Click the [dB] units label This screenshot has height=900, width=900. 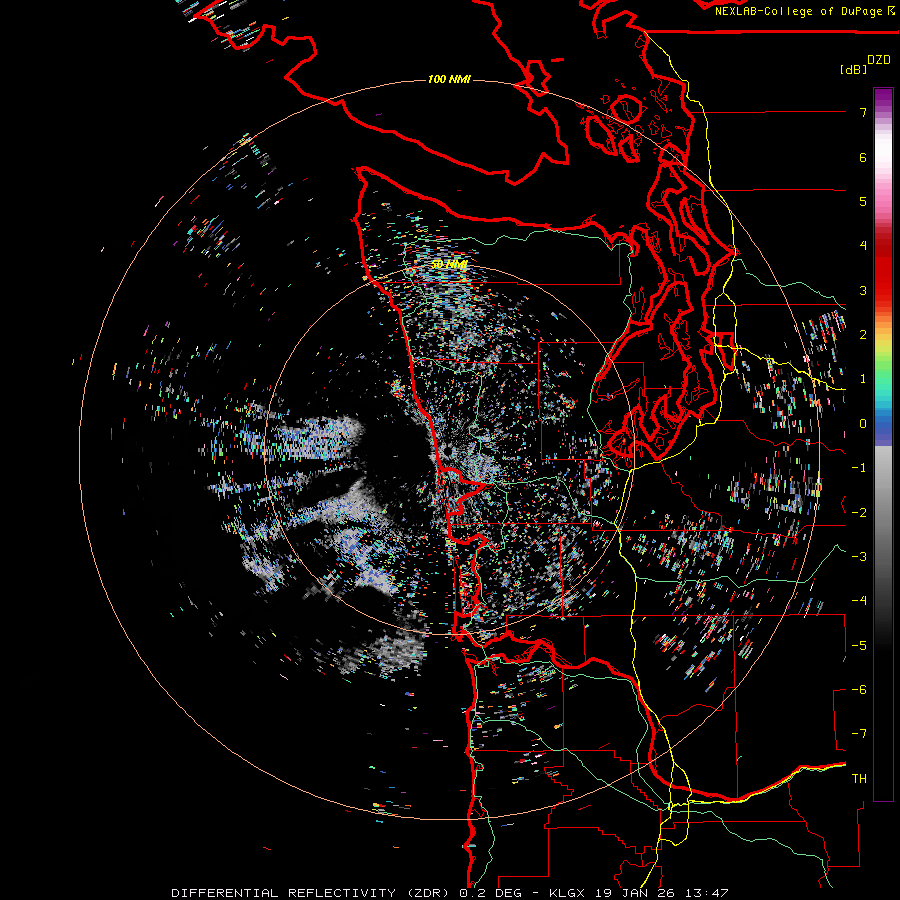click(x=854, y=69)
